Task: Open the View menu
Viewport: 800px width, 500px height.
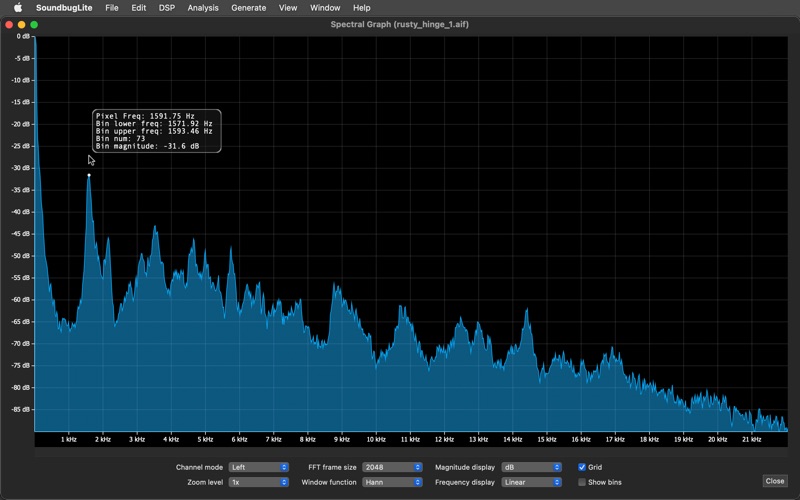Action: 288,8
